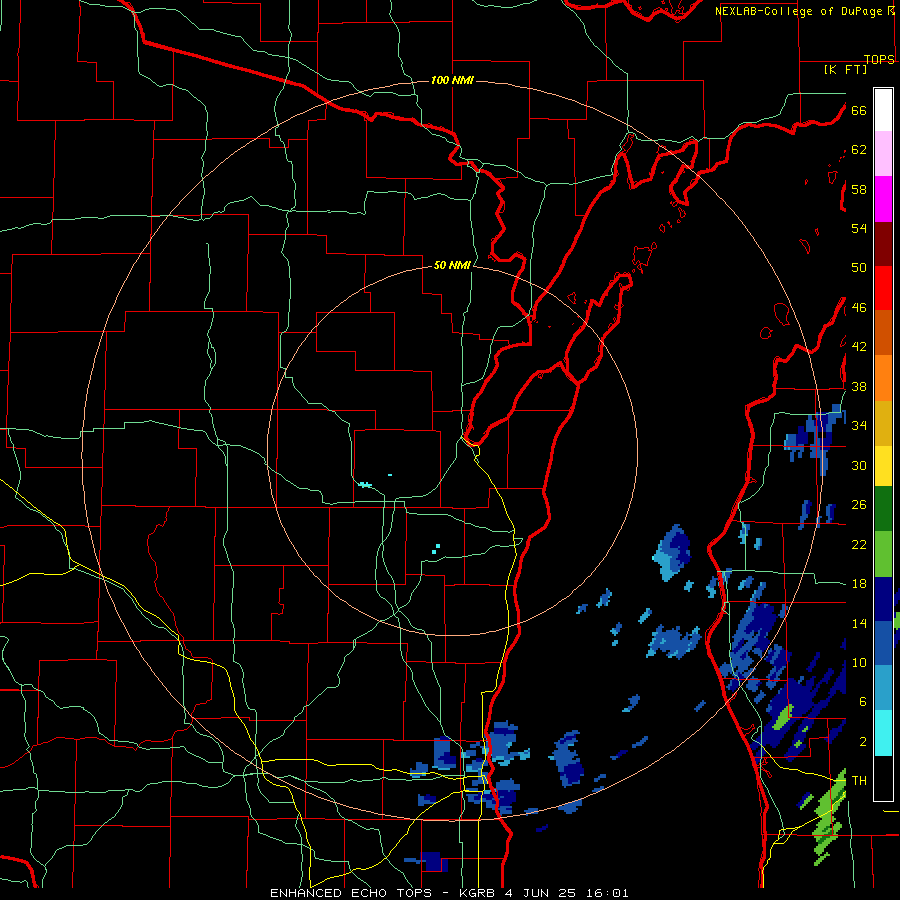The height and width of the screenshot is (900, 900).
Task: Click the '18' legend value
Action: point(859,584)
